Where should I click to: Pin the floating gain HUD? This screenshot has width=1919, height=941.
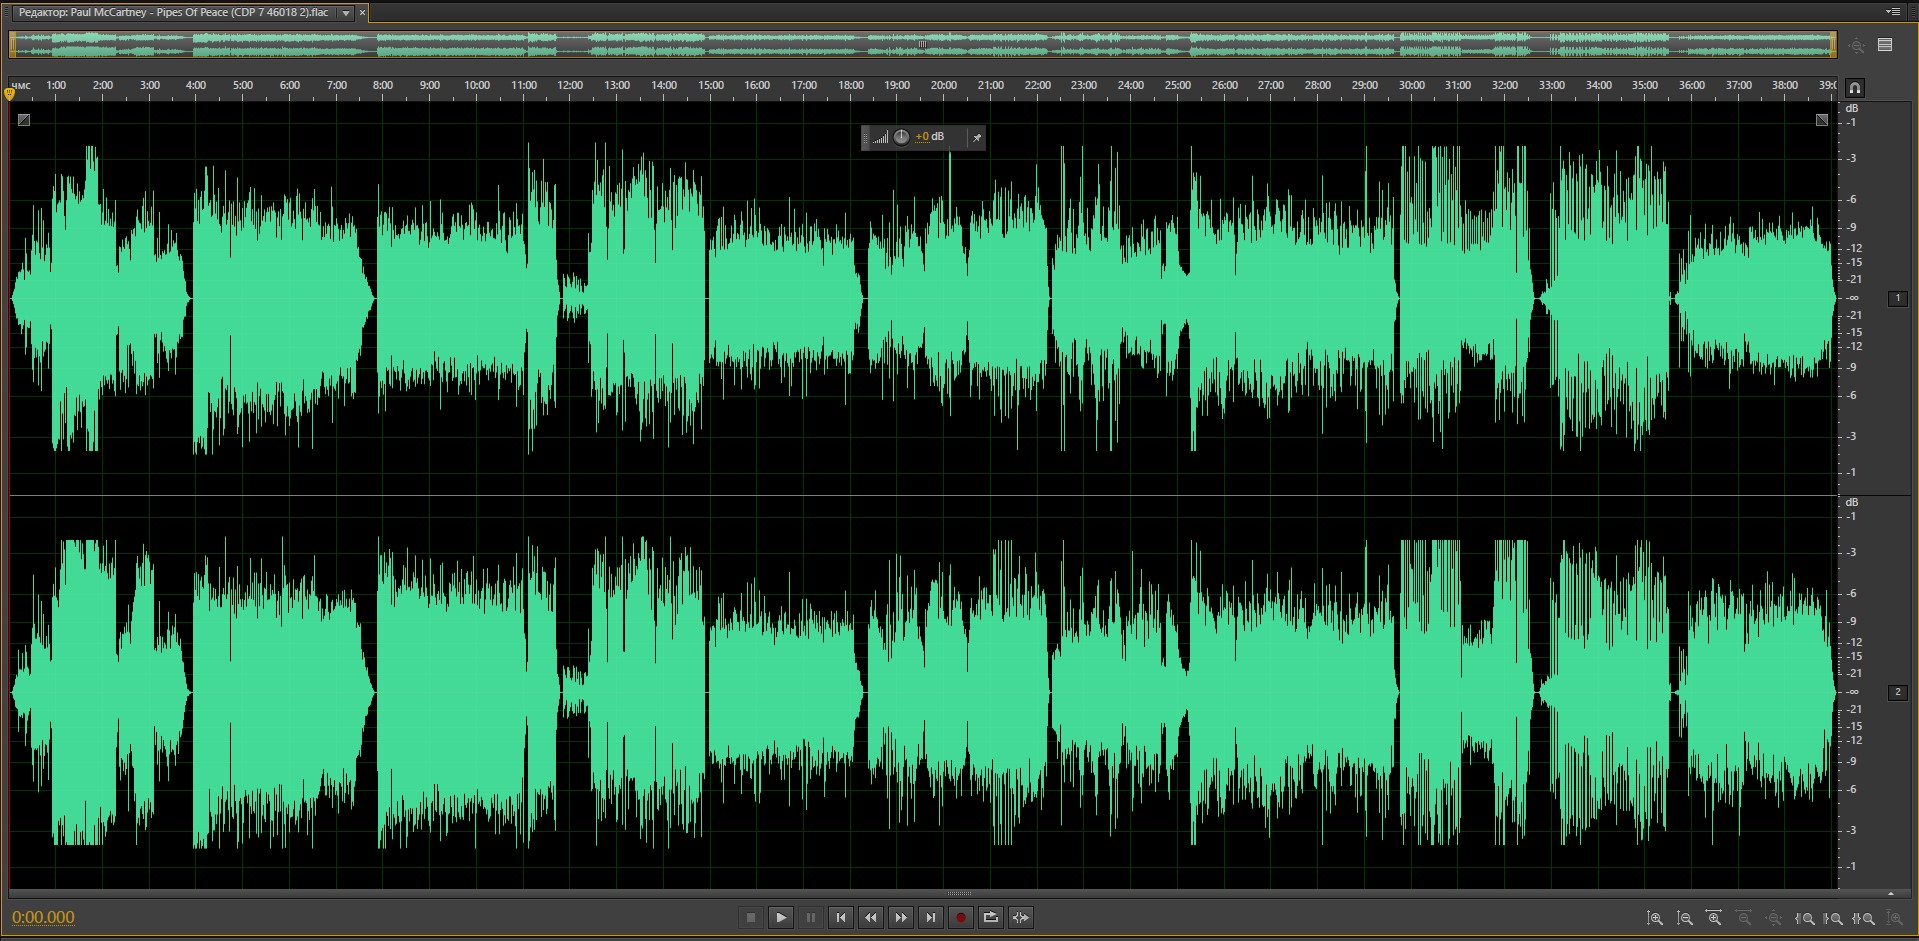click(977, 137)
